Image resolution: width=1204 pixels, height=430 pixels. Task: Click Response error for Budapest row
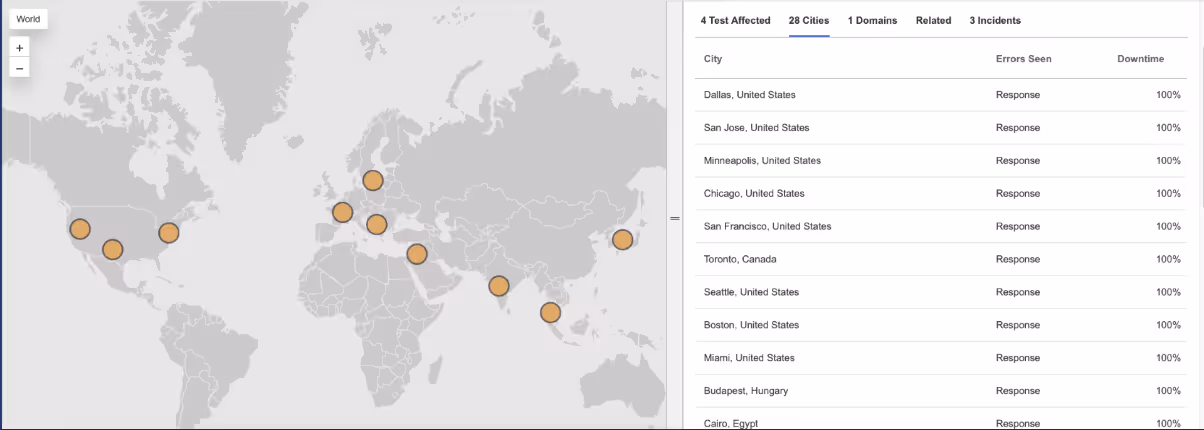tap(1017, 391)
